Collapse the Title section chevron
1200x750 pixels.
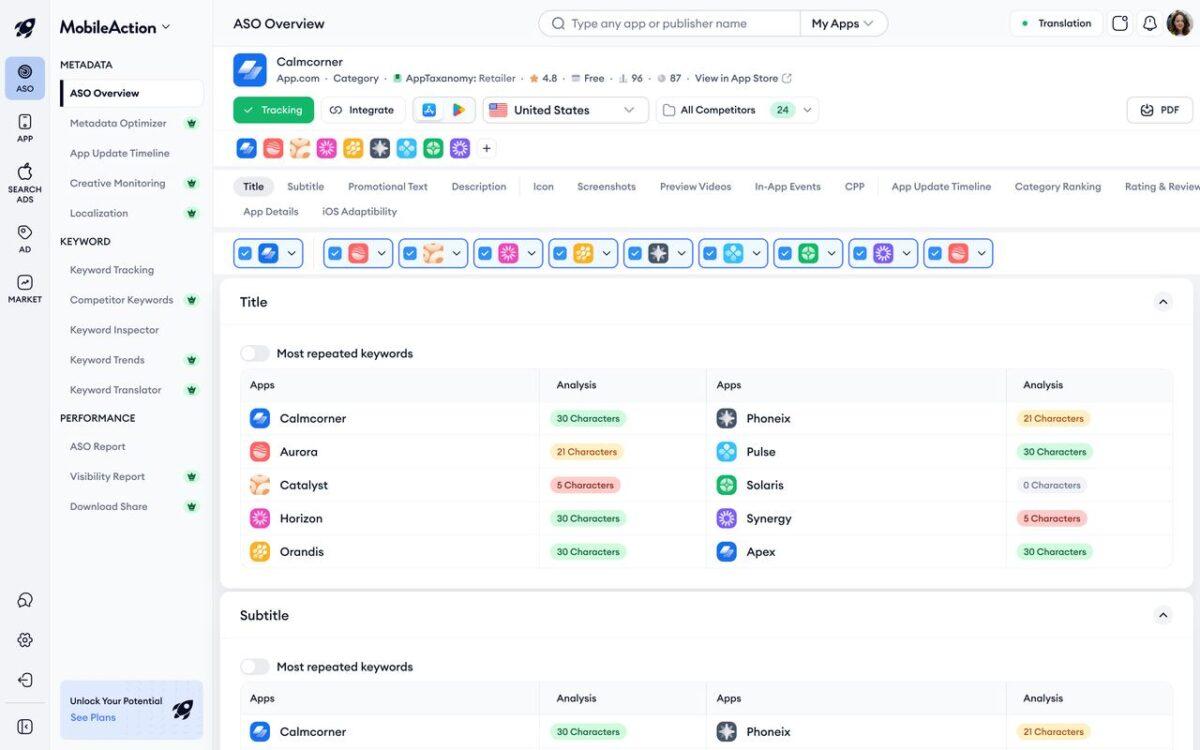coord(1162,302)
